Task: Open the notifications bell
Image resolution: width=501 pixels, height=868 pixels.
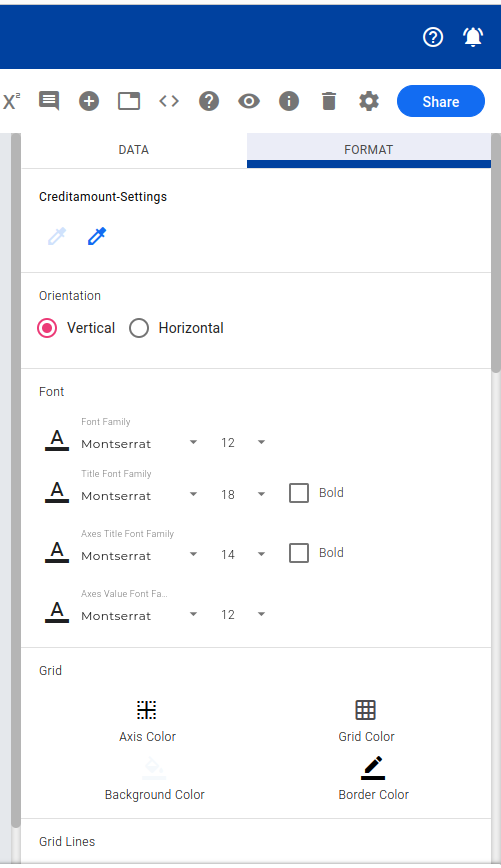Action: coord(473,37)
